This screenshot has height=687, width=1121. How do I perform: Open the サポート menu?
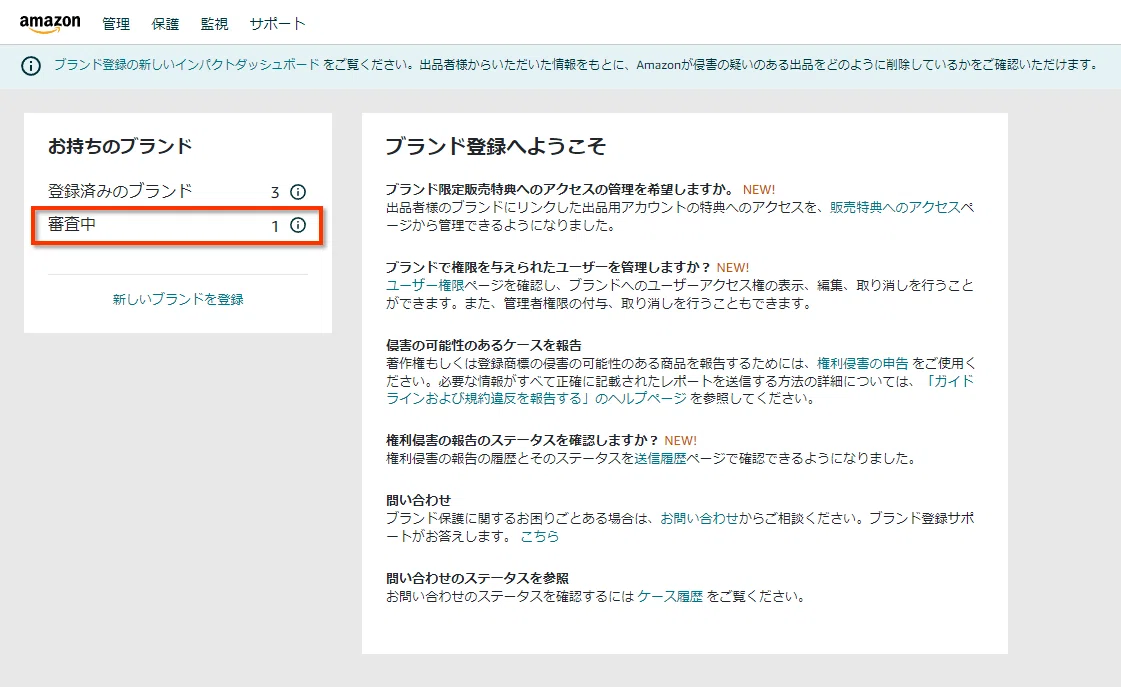tap(277, 24)
